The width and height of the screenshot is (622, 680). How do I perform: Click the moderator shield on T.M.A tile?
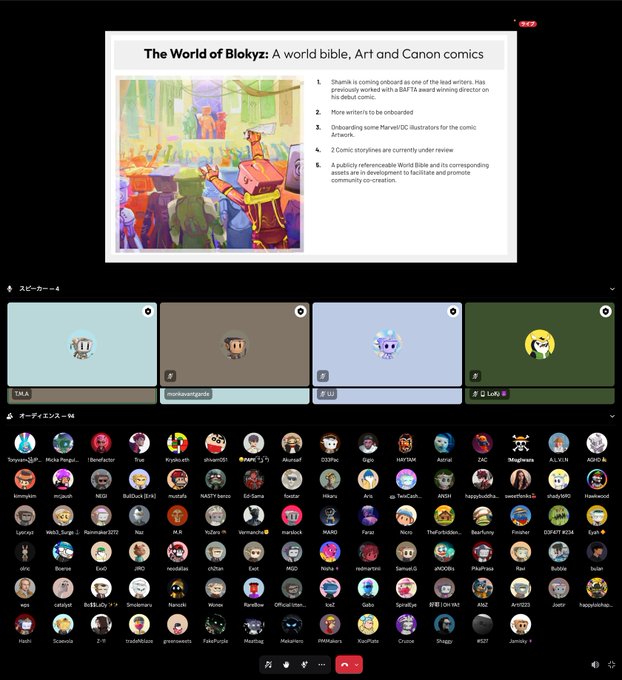[148, 311]
